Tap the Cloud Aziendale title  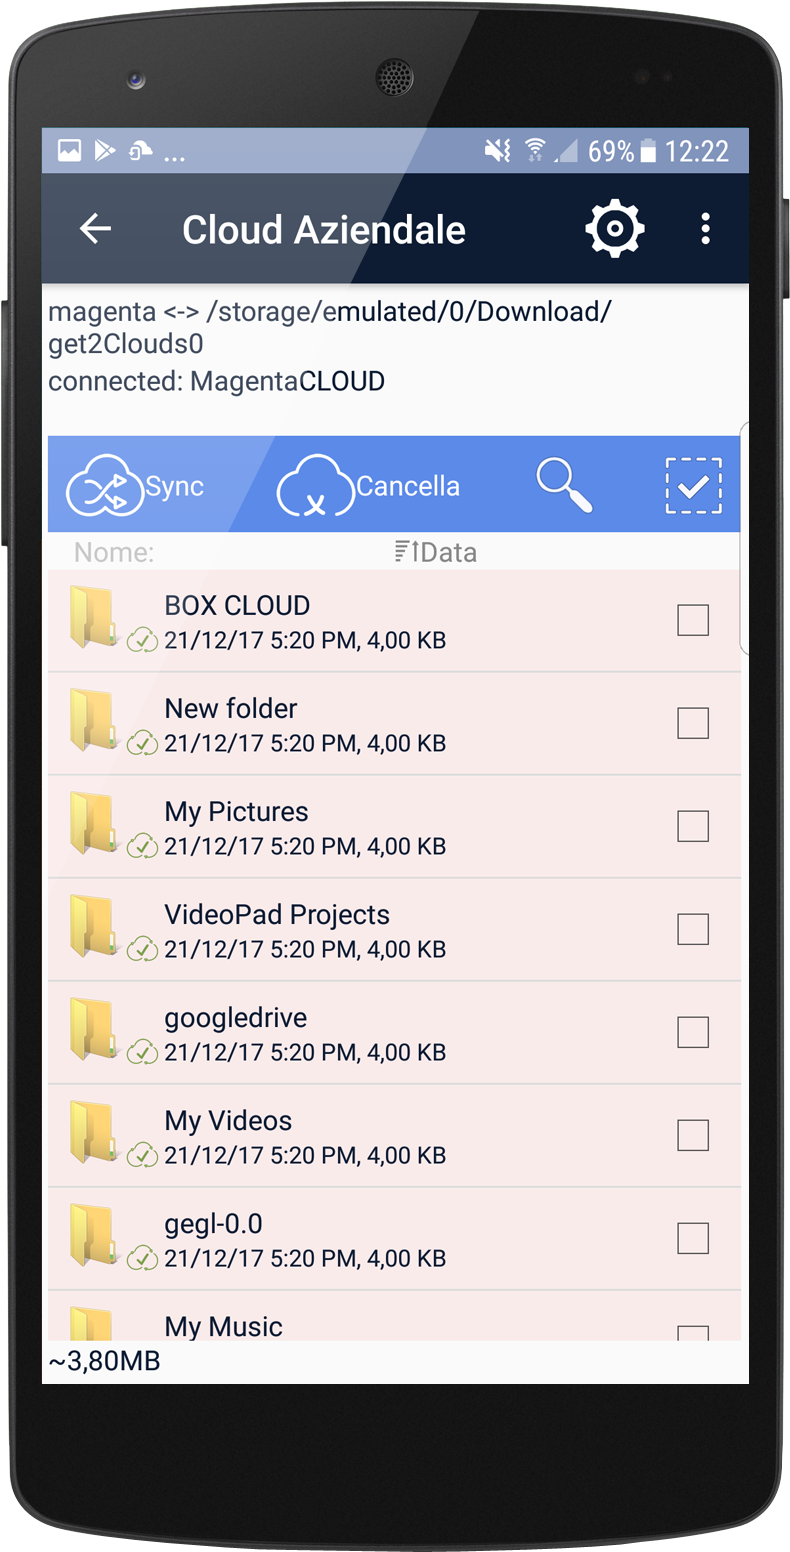point(324,230)
